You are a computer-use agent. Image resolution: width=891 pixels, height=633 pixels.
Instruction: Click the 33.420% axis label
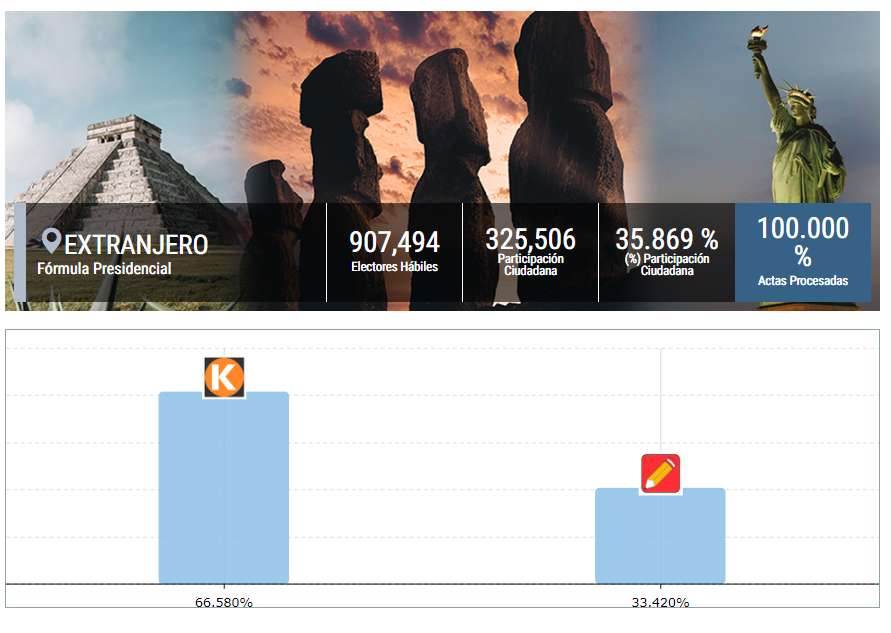tap(660, 603)
